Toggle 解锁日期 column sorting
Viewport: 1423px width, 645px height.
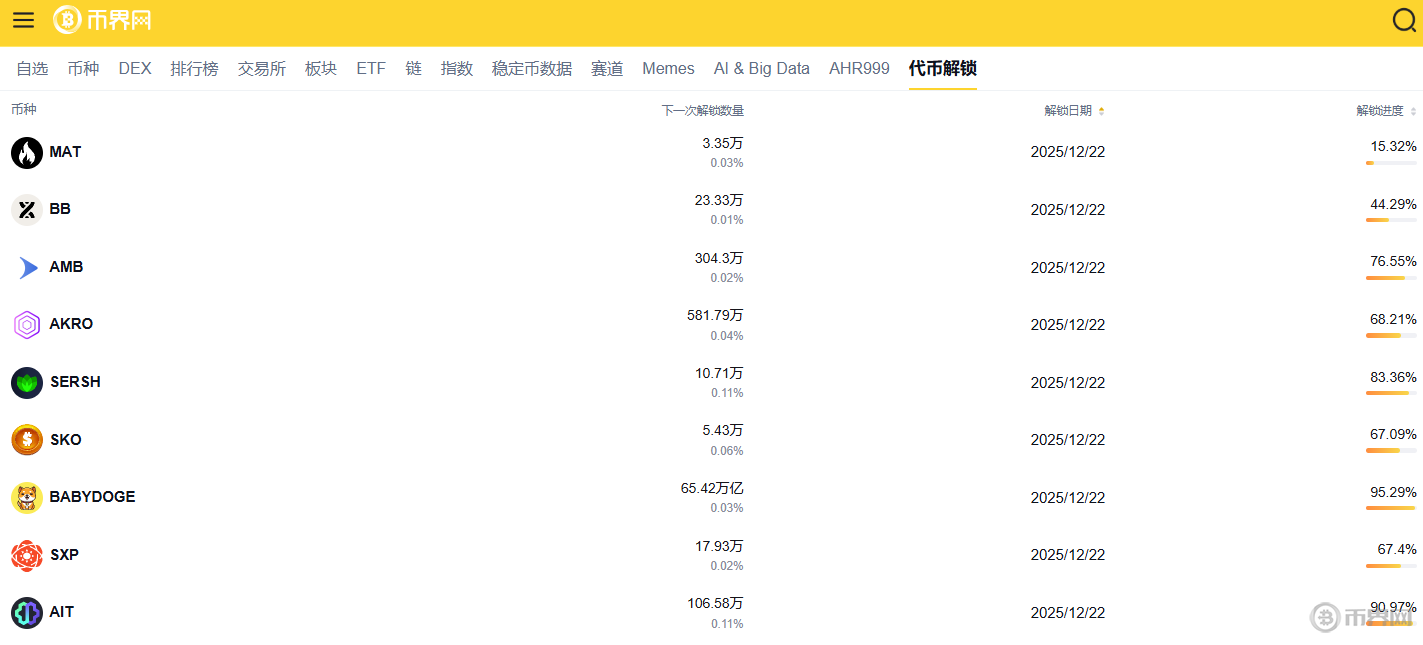pyautogui.click(x=1073, y=111)
